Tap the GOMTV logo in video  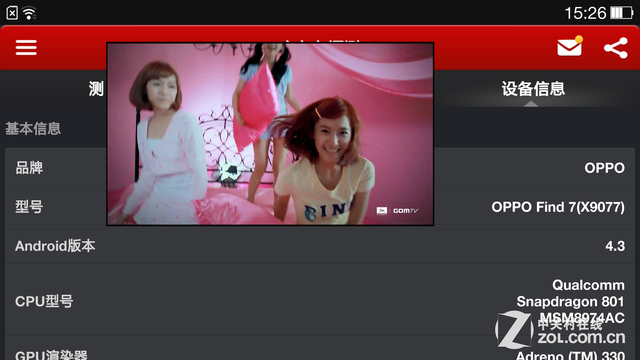tap(397, 211)
